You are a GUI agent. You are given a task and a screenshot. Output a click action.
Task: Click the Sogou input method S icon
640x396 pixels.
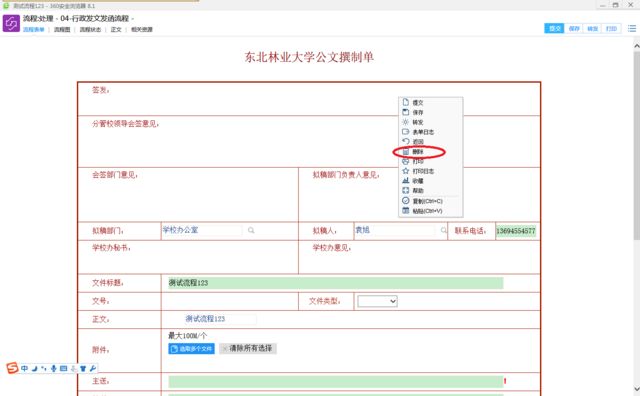pyautogui.click(x=12, y=368)
